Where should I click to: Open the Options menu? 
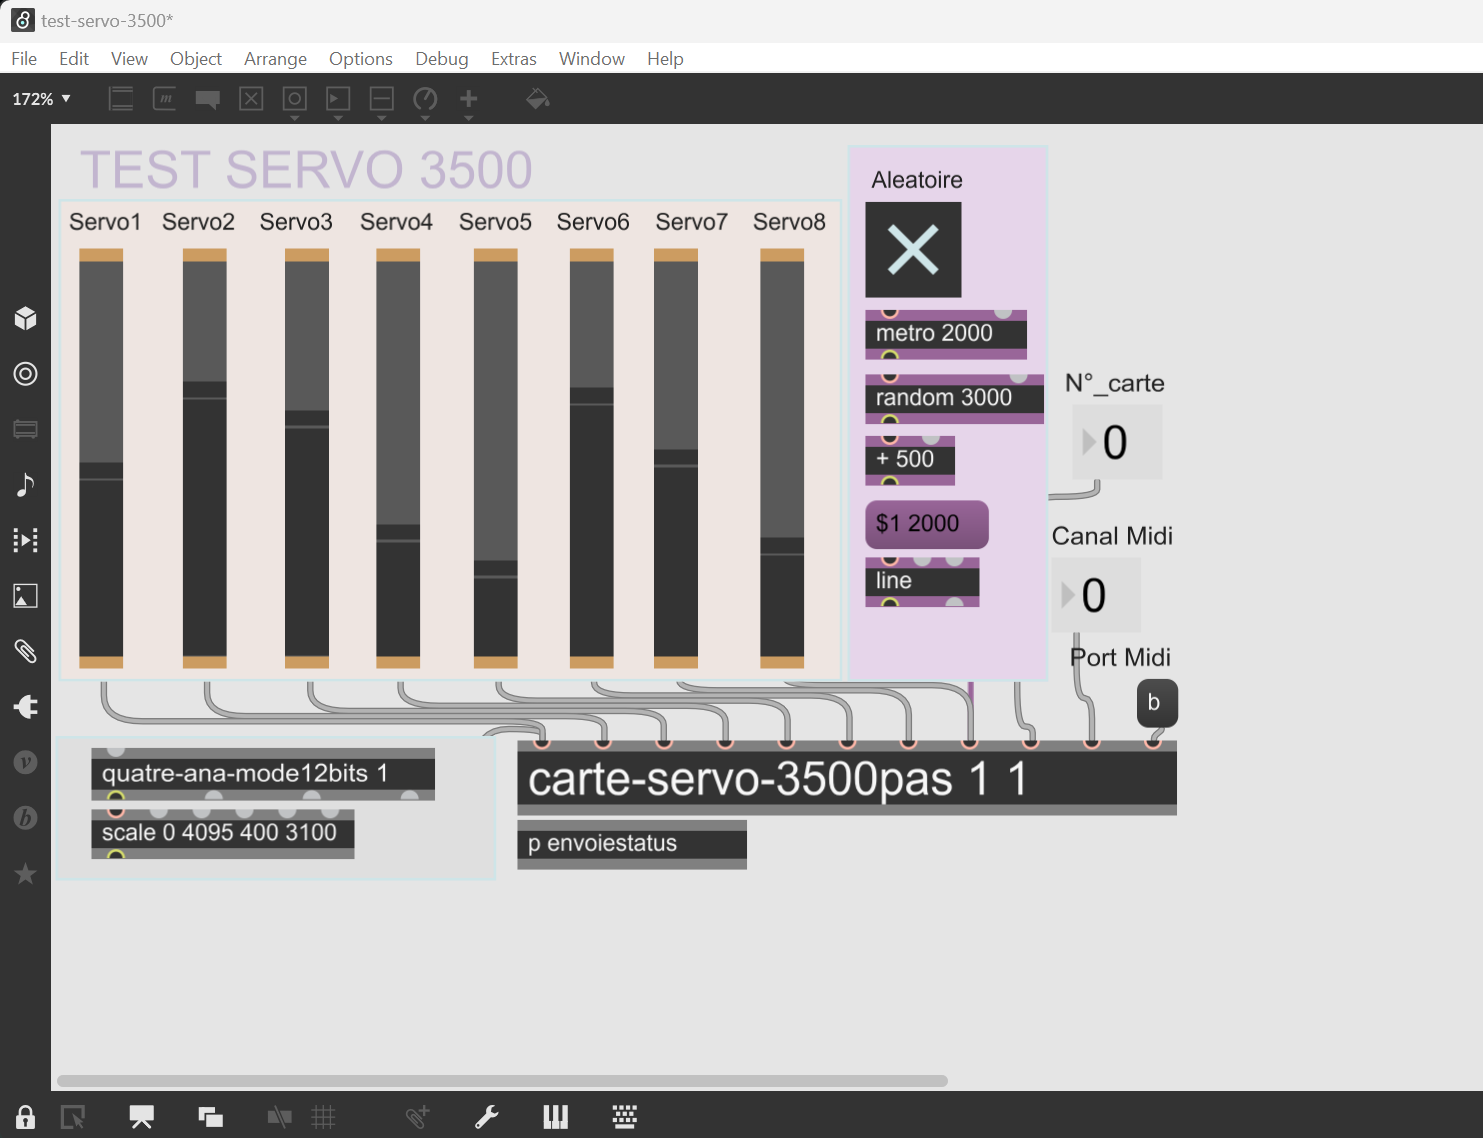pos(360,59)
